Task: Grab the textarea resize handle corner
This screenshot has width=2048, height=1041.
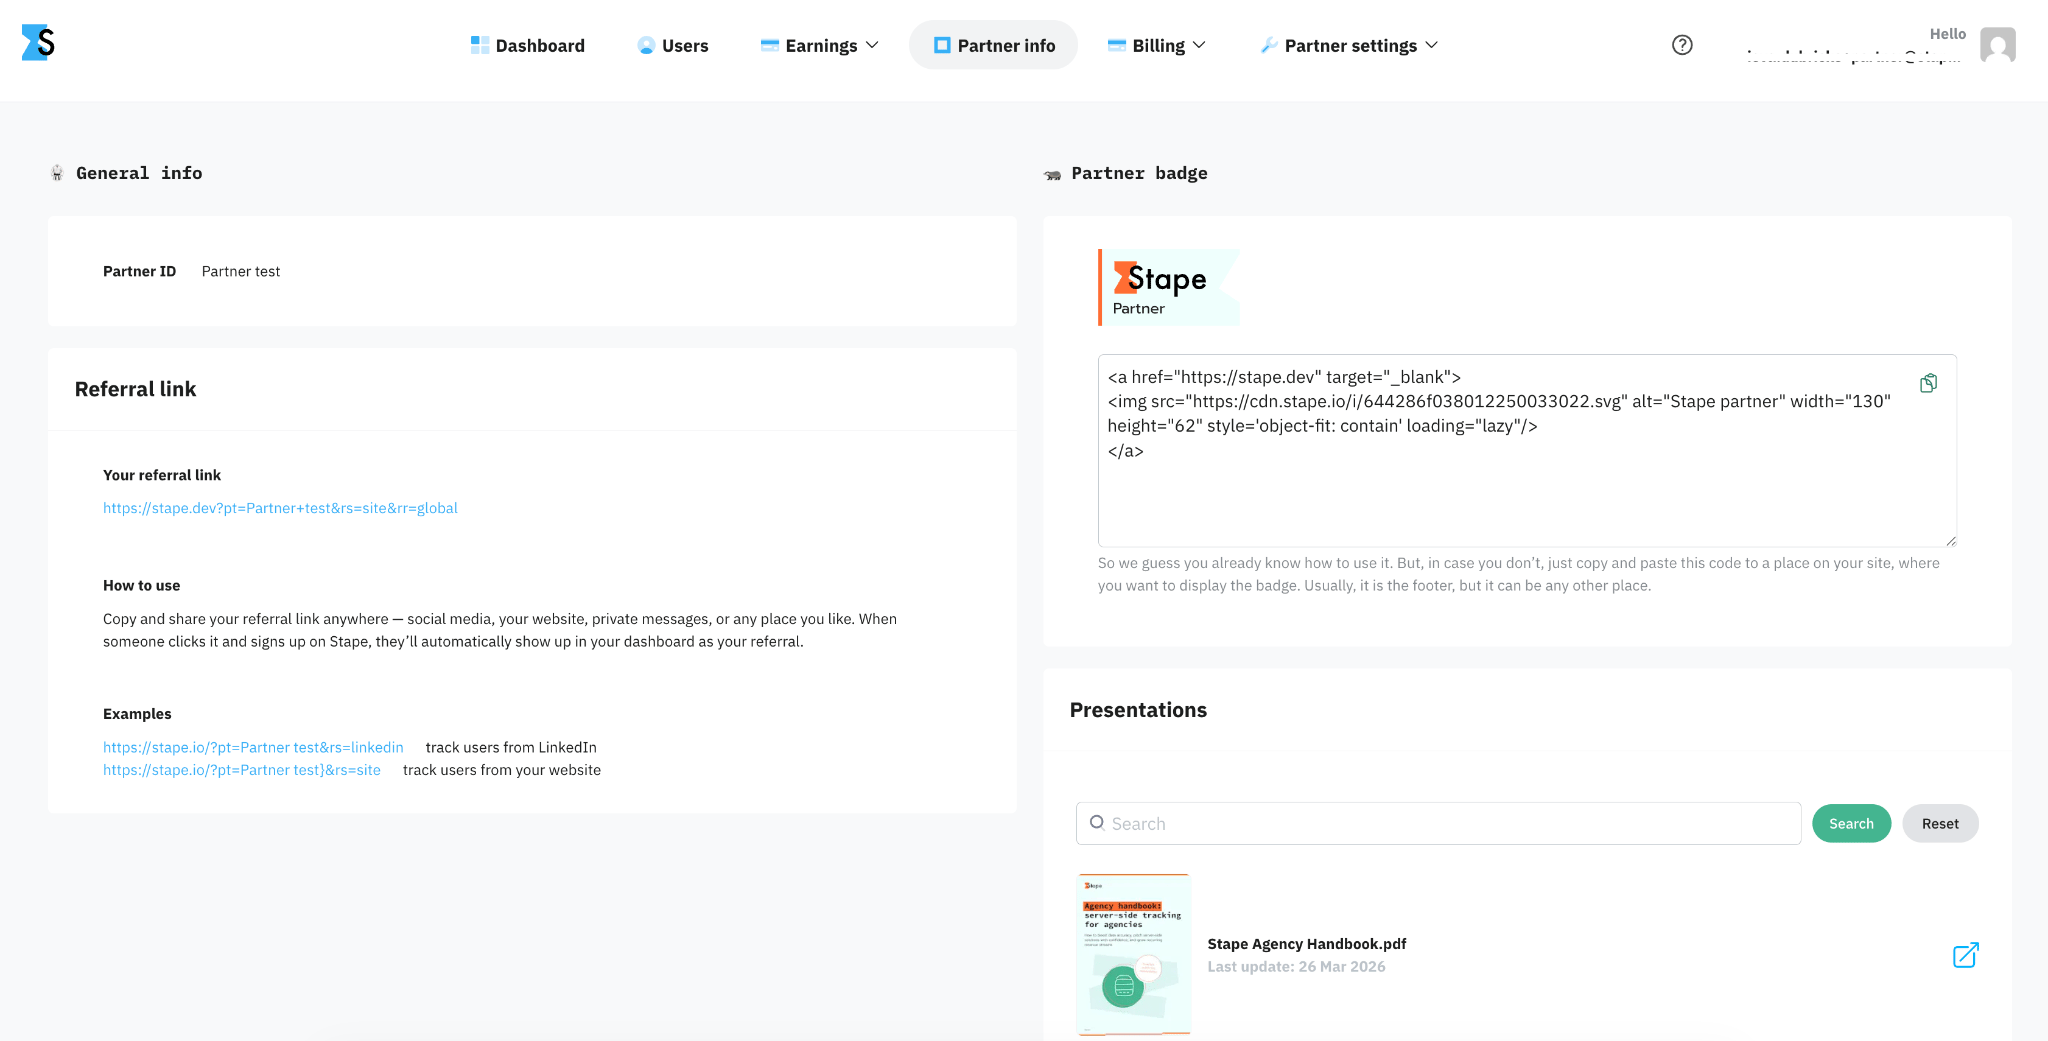Action: (x=1950, y=541)
